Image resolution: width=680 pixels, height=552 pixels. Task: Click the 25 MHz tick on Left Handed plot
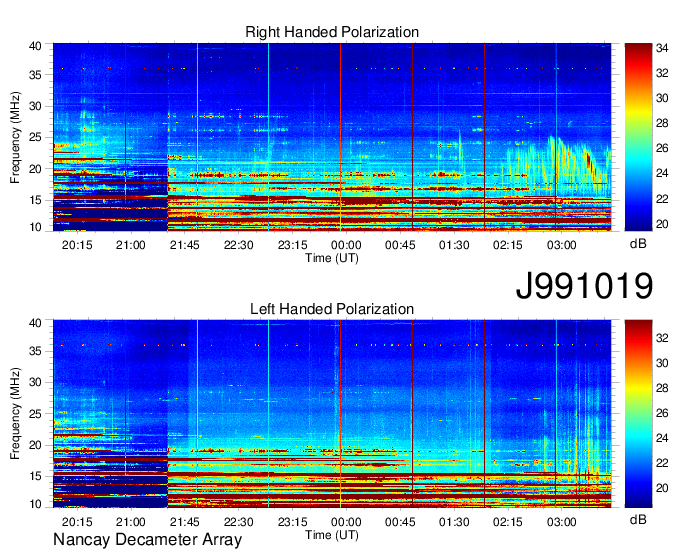(x=35, y=414)
